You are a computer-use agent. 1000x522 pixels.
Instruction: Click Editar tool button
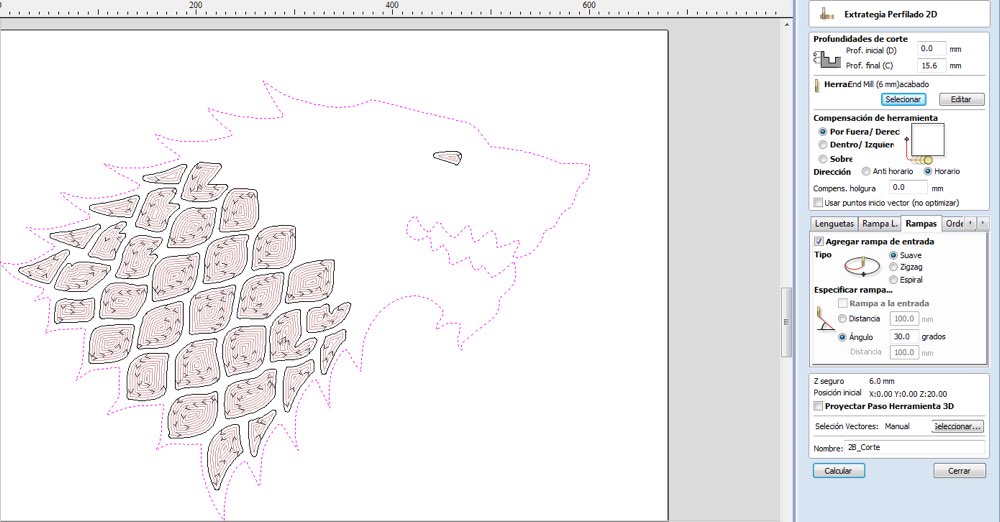coord(960,100)
